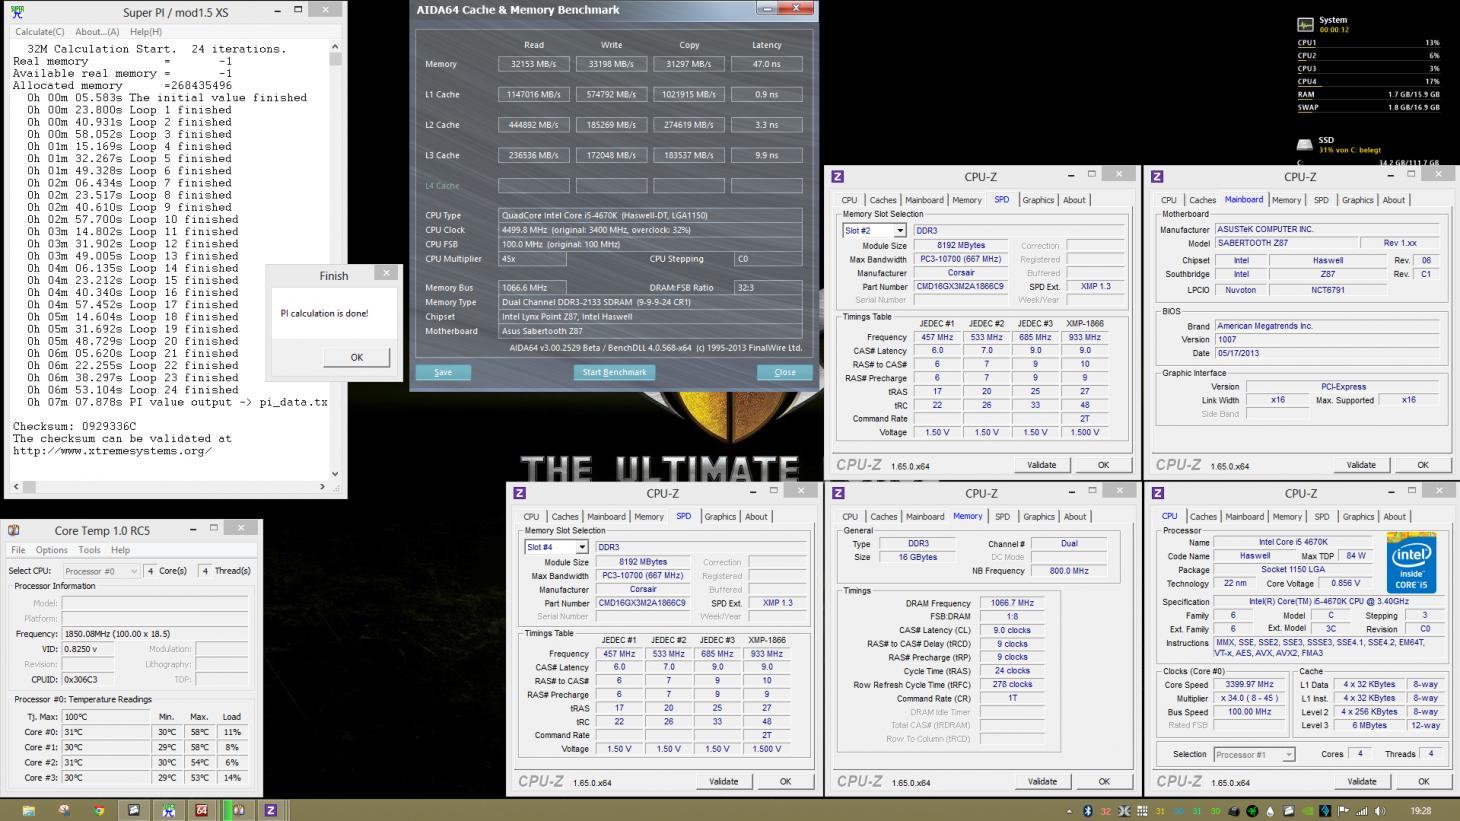Image resolution: width=1460 pixels, height=821 pixels.
Task: Open Help menu in Super PI
Action: pyautogui.click(x=146, y=32)
